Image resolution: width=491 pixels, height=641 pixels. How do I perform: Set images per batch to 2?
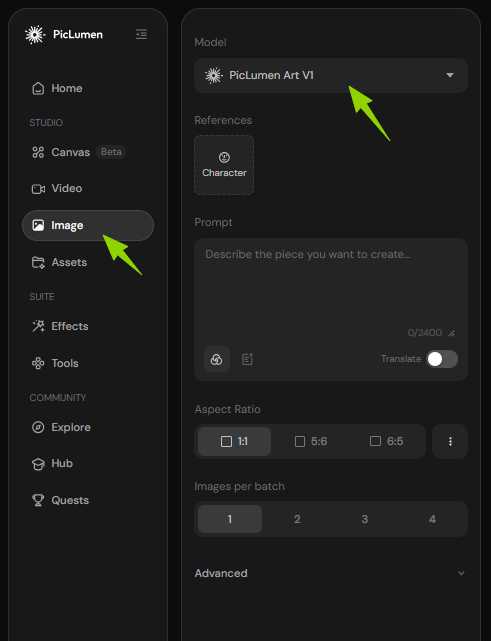pos(297,519)
